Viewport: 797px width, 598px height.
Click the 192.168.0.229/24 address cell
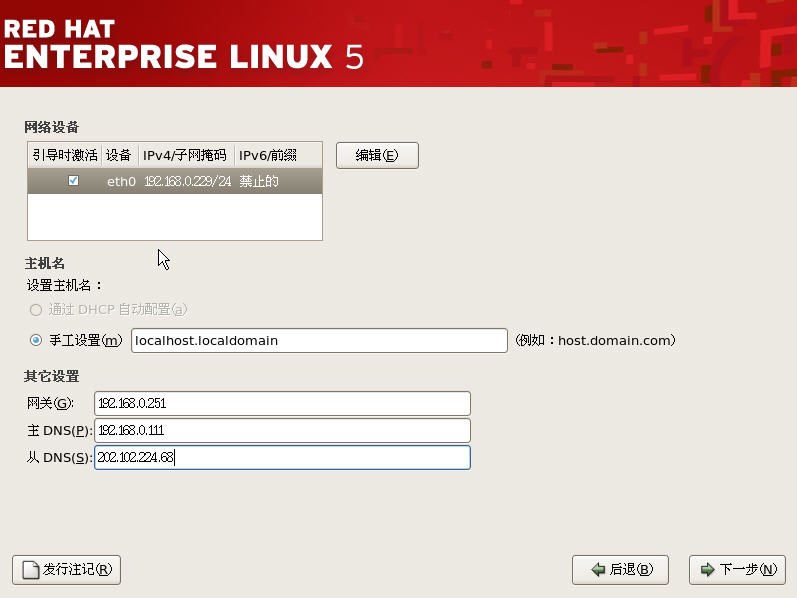187,181
